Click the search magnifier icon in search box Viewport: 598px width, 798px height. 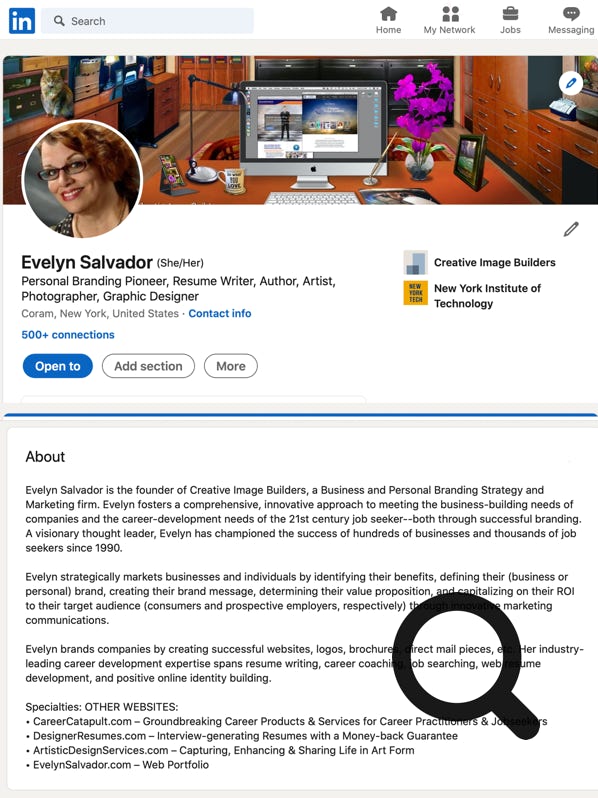59,21
